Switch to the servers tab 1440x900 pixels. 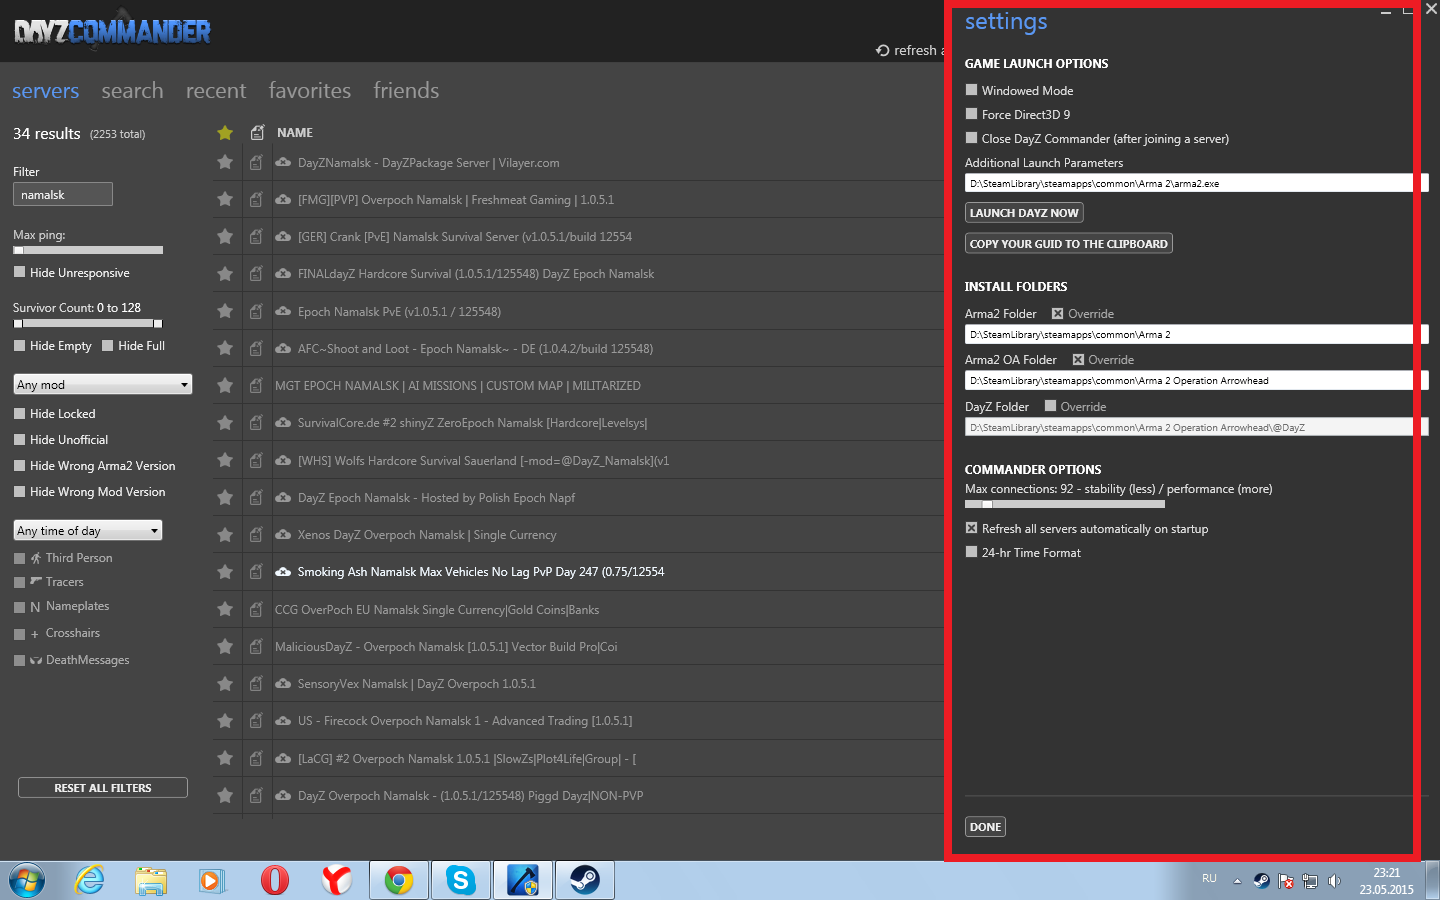click(x=46, y=90)
